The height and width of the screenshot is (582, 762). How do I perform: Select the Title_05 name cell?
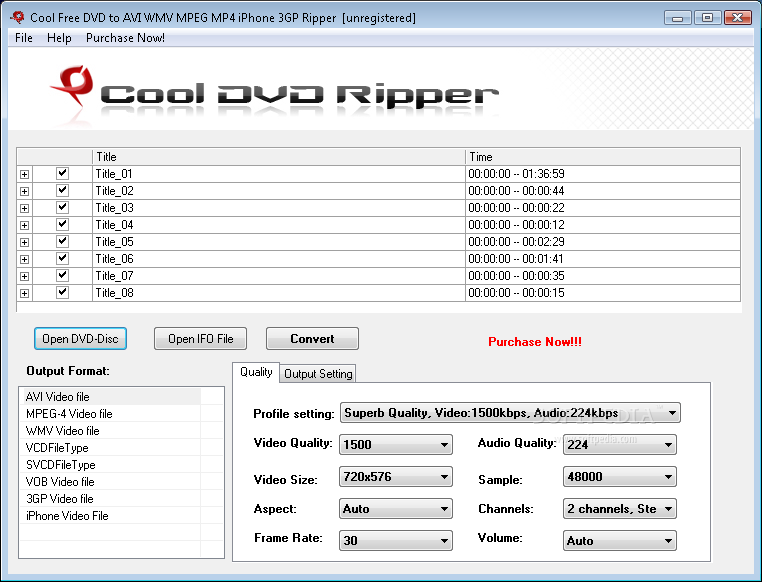tap(278, 242)
